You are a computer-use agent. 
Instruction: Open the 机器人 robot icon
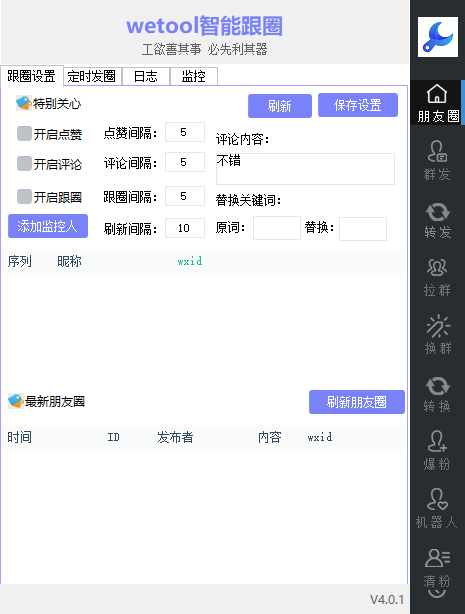(437, 499)
